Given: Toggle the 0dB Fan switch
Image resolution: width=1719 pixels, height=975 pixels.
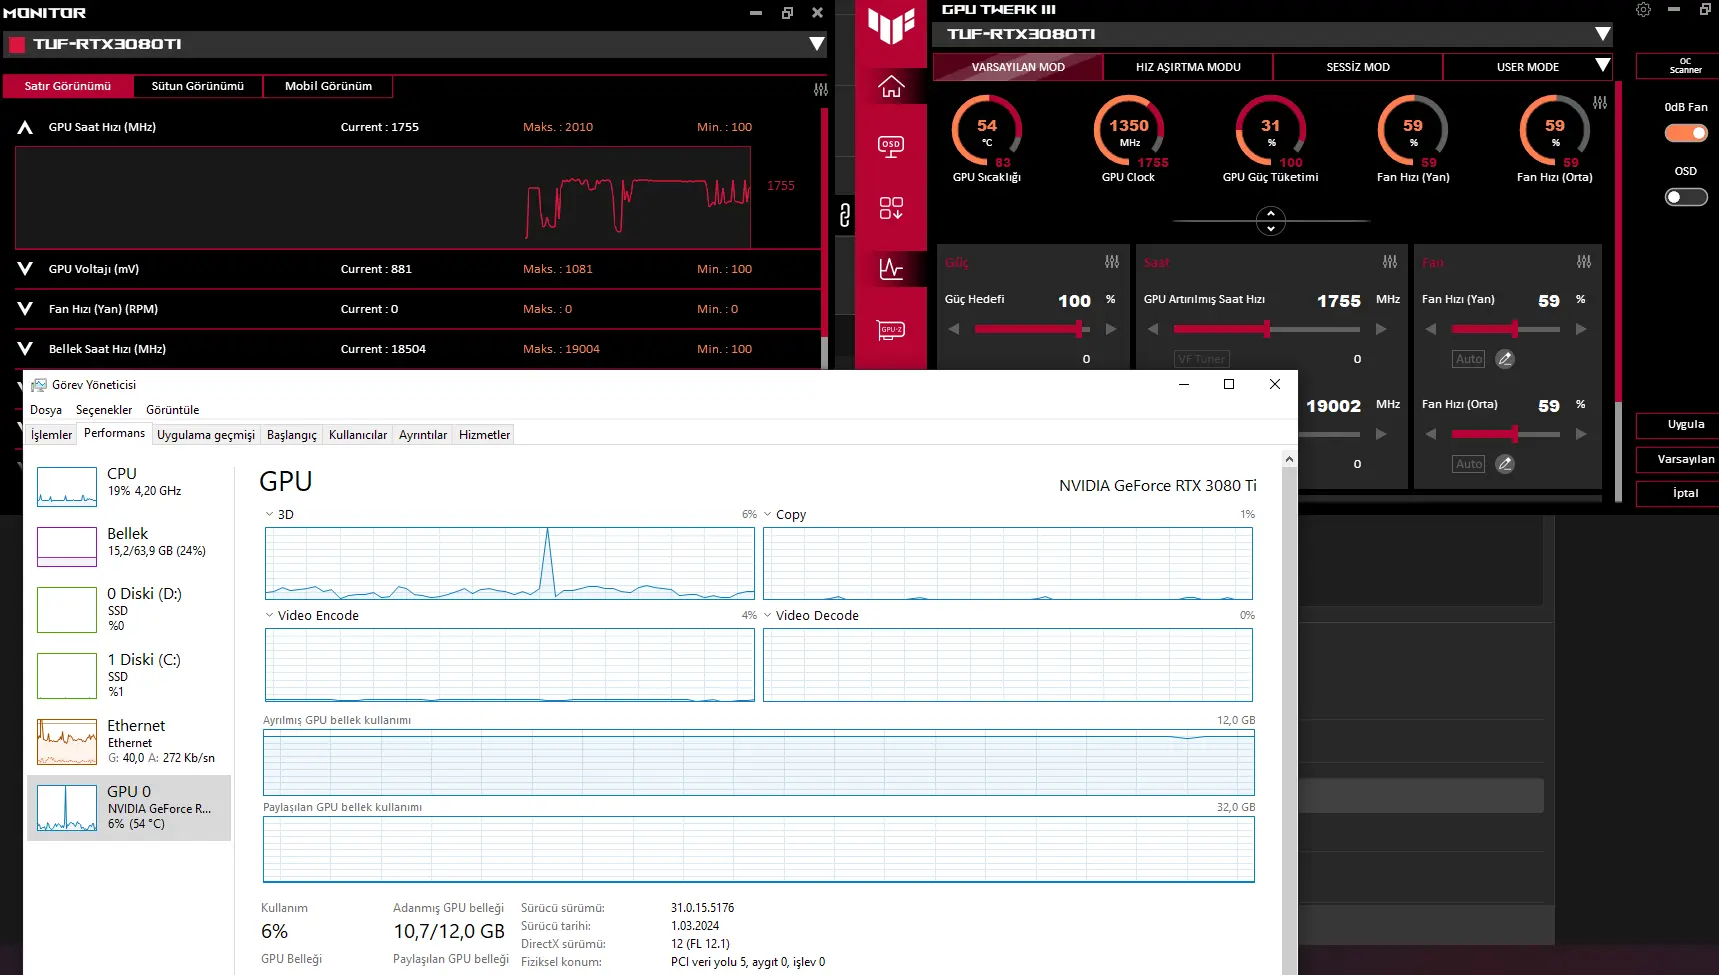Looking at the screenshot, I should [x=1686, y=133].
